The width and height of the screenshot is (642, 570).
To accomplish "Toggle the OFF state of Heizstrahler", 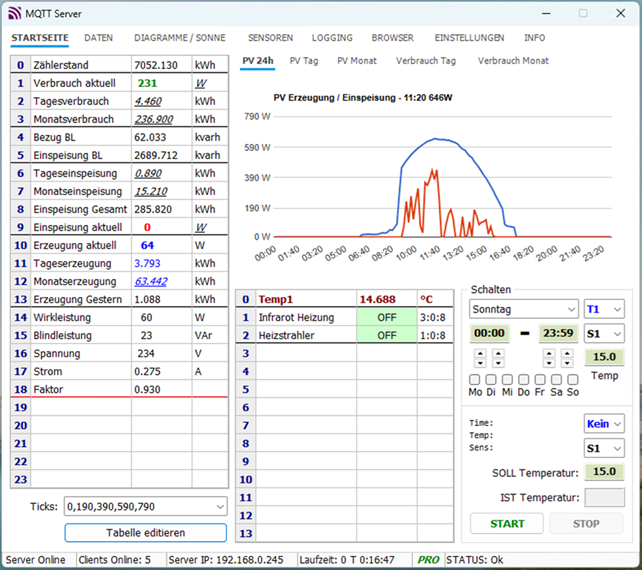I will [x=386, y=336].
